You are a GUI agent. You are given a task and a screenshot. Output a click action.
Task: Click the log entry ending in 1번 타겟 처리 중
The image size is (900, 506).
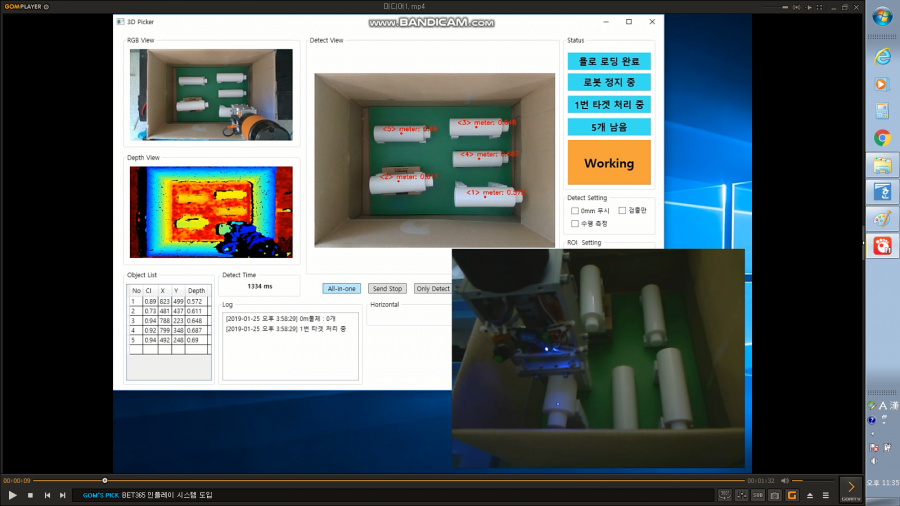(x=286, y=329)
